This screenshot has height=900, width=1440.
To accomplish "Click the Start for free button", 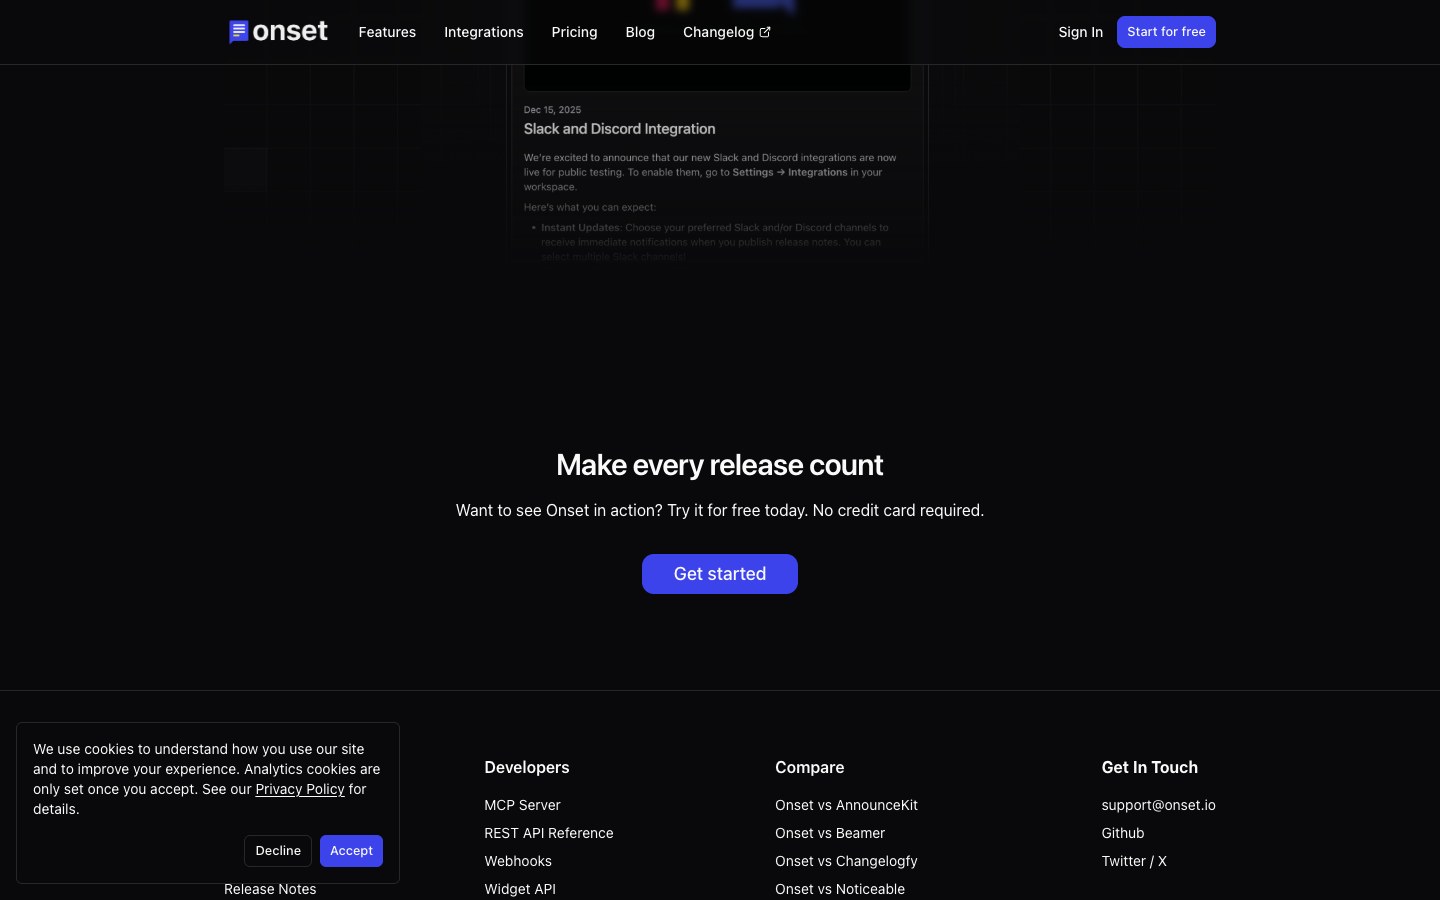I will tap(1166, 32).
